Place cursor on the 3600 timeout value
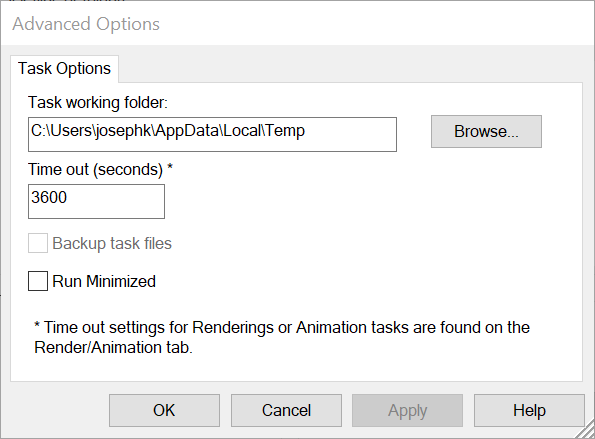 49,197
